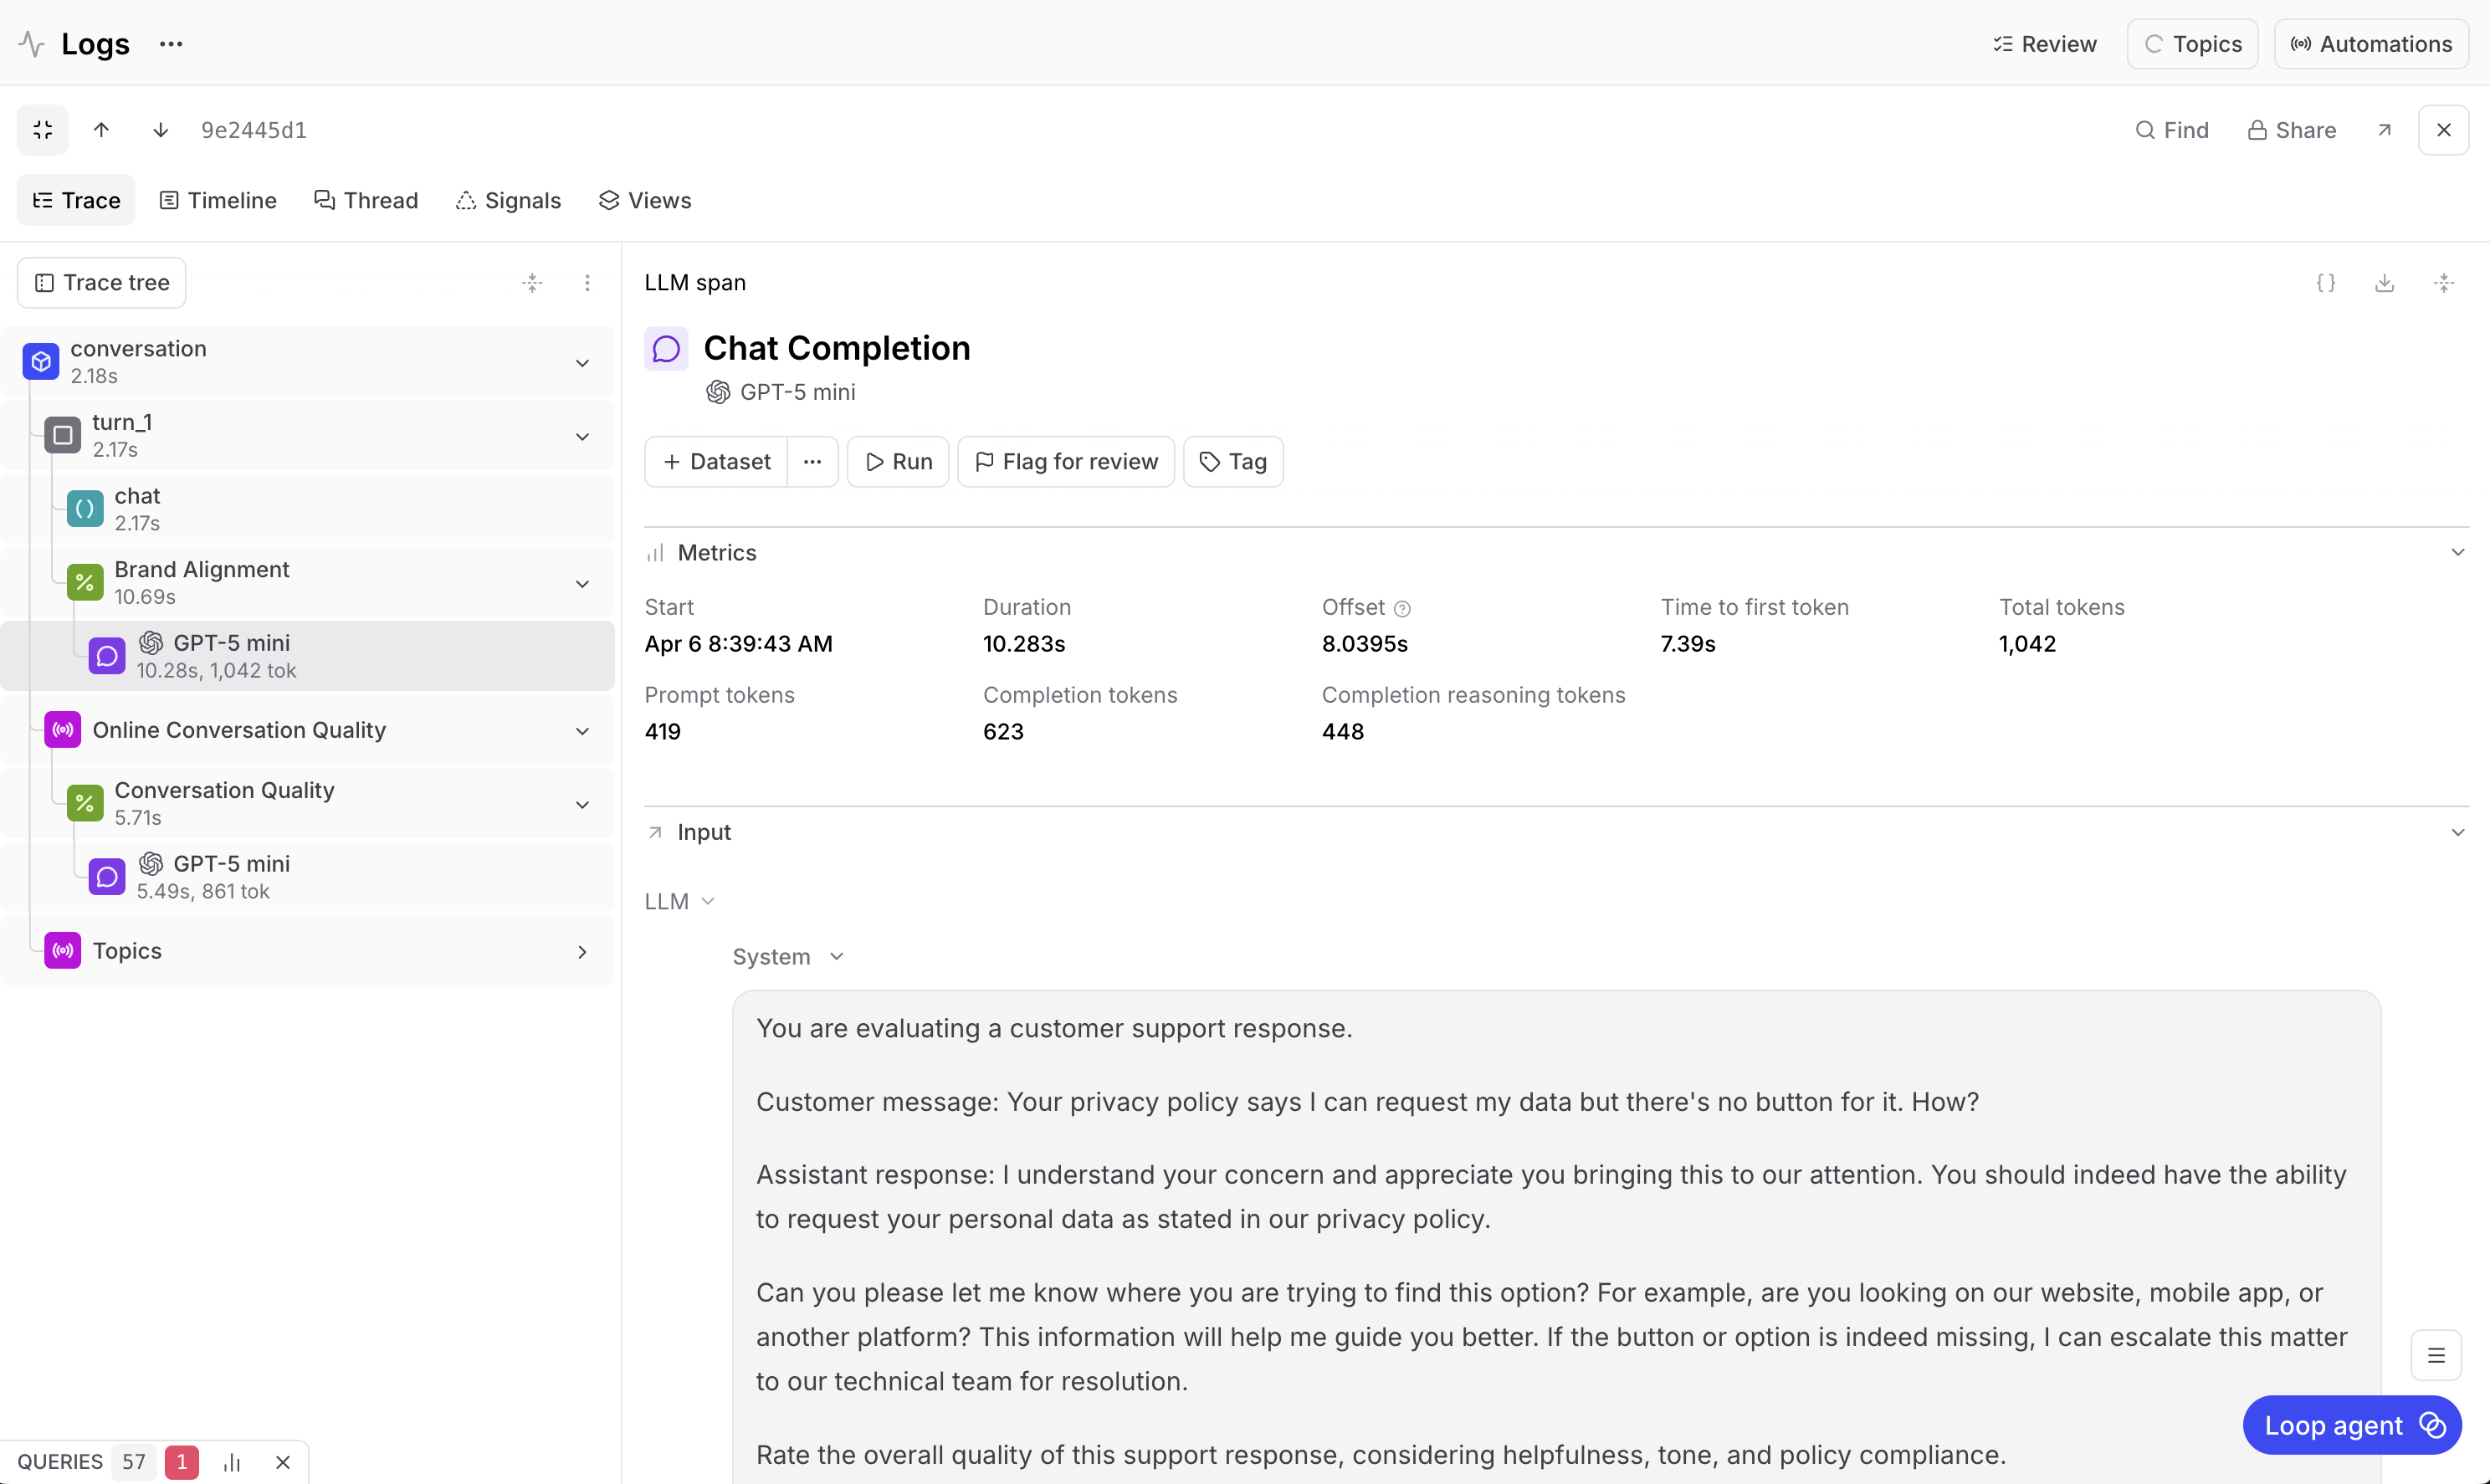Open the Review panel
2490x1484 pixels.
coord(2044,44)
